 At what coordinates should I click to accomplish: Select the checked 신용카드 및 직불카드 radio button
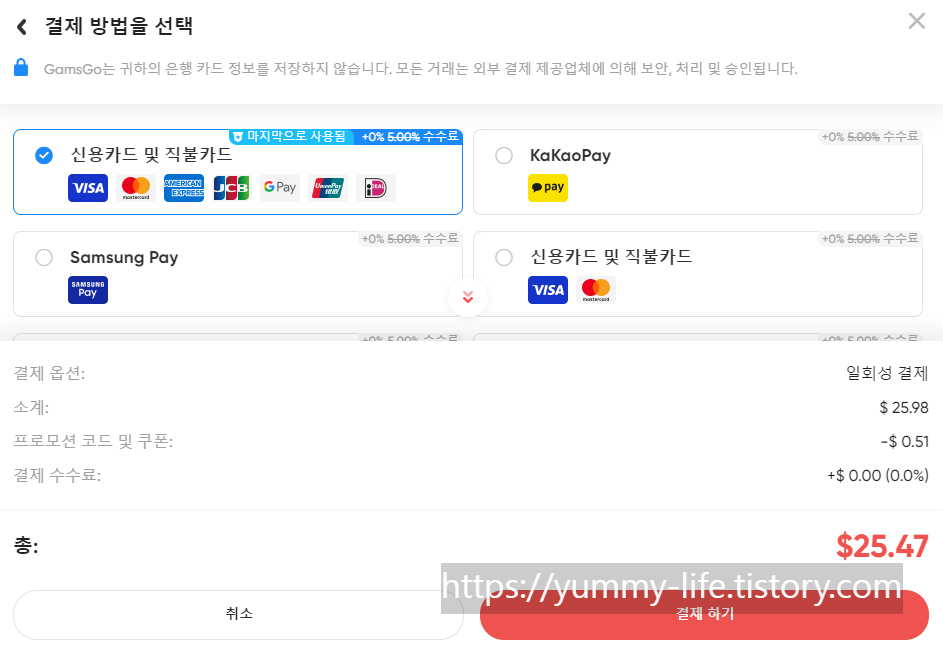point(44,155)
